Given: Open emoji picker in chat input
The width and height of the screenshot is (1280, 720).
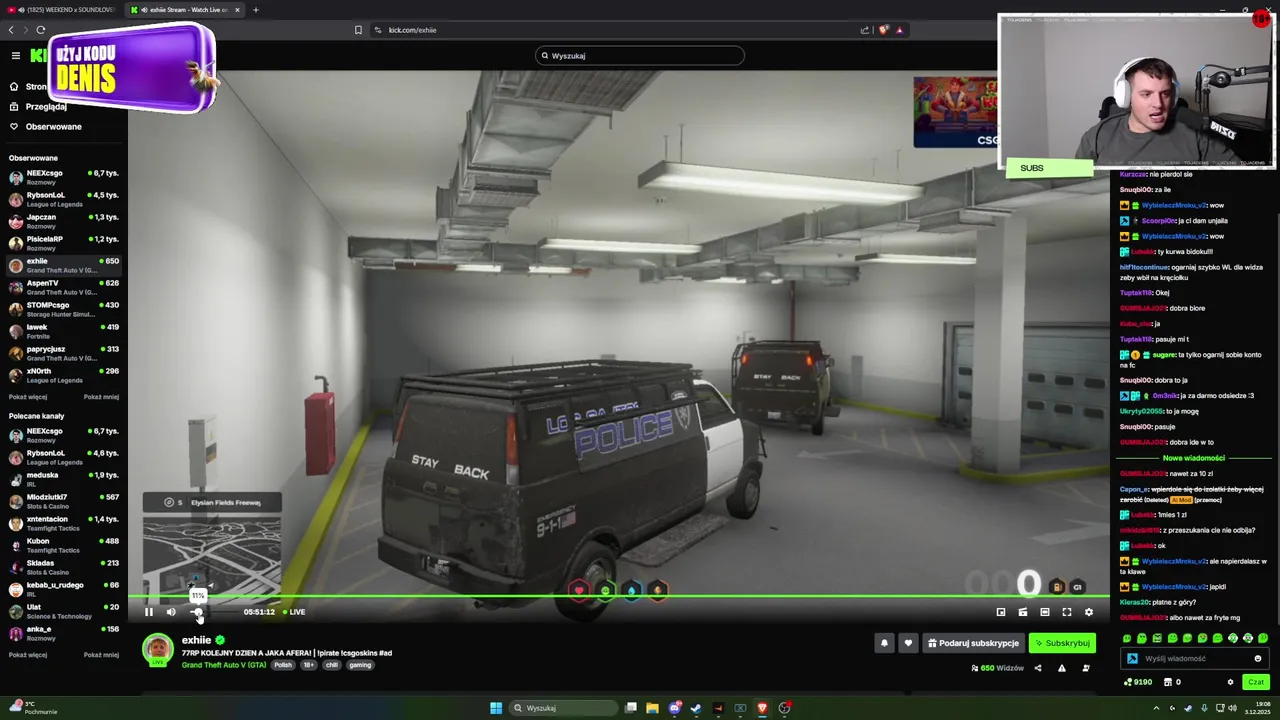Looking at the screenshot, I should pos(1258,659).
